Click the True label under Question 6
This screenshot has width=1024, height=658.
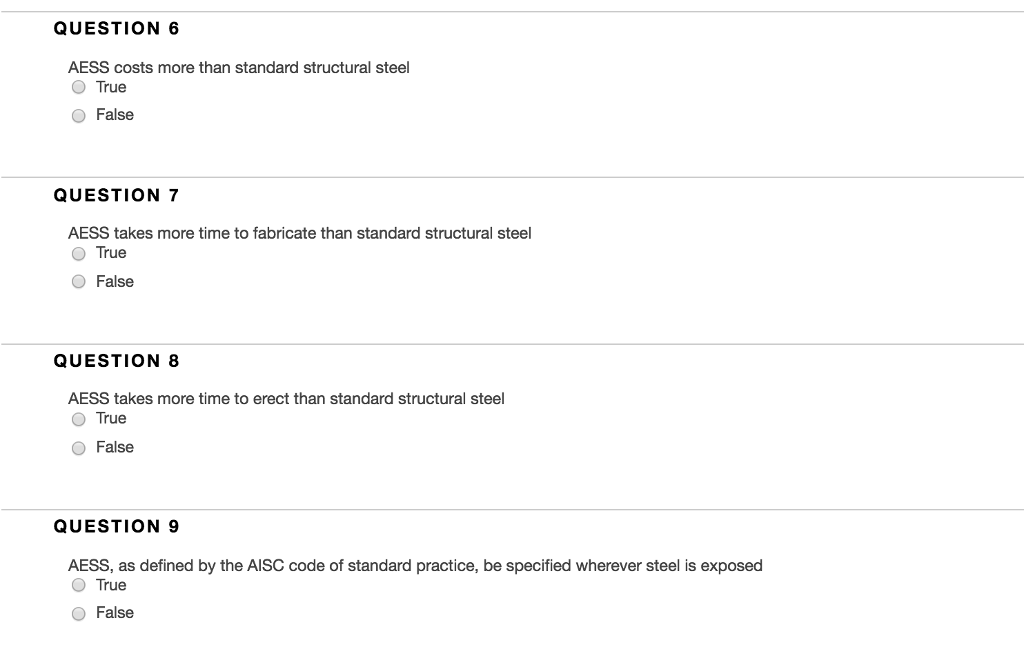110,87
